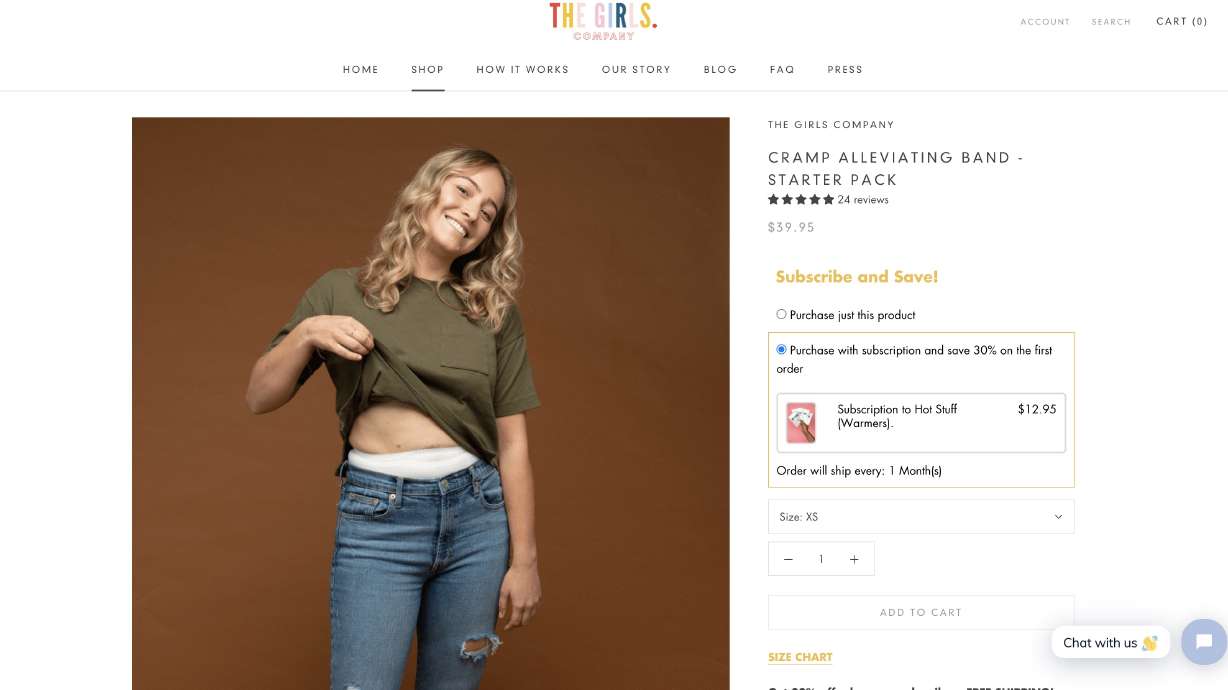Click the size selector chevron icon
Image resolution: width=1228 pixels, height=690 pixels.
pyautogui.click(x=1057, y=516)
